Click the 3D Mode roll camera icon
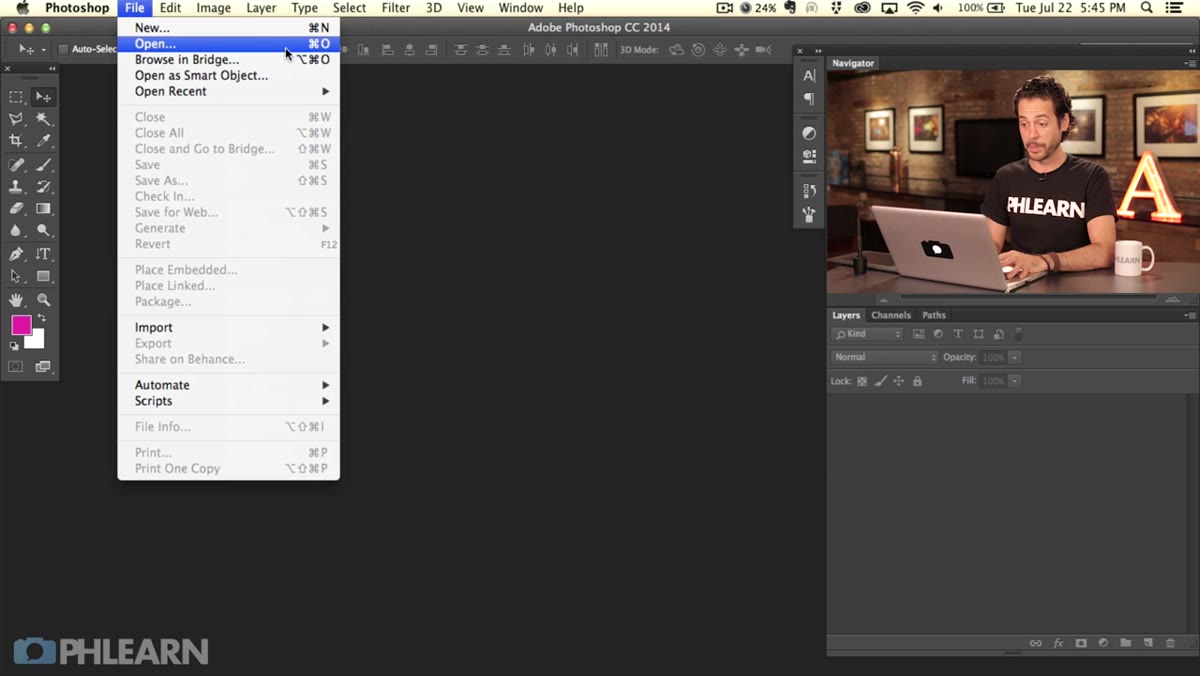This screenshot has width=1200, height=676. pos(698,49)
